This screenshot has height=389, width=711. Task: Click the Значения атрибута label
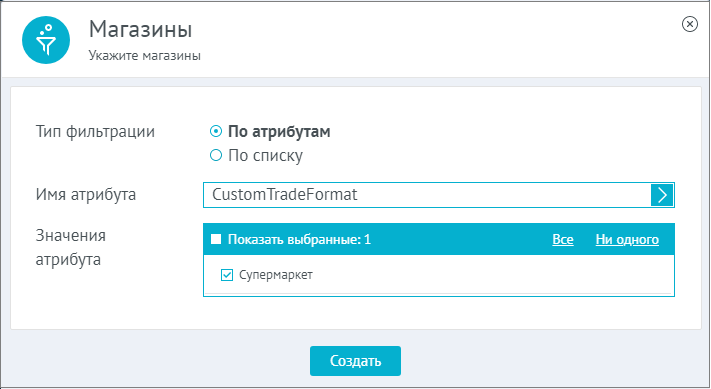pos(71,248)
